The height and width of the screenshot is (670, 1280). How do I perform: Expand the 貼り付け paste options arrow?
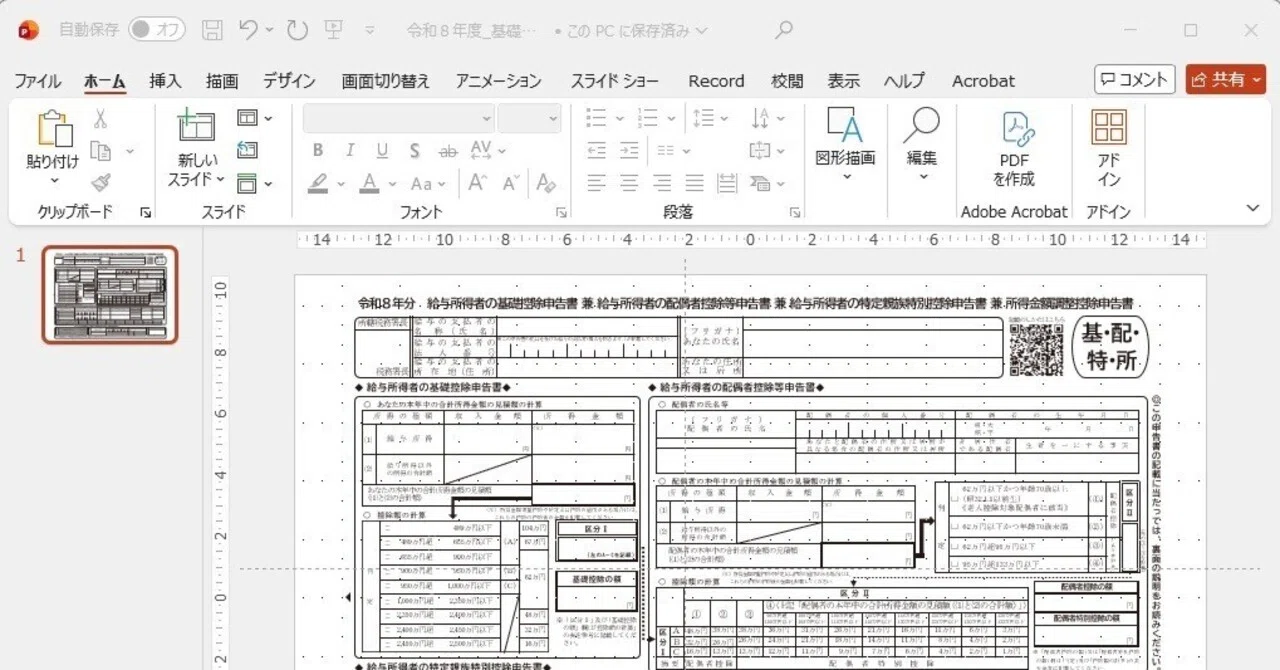(x=54, y=181)
